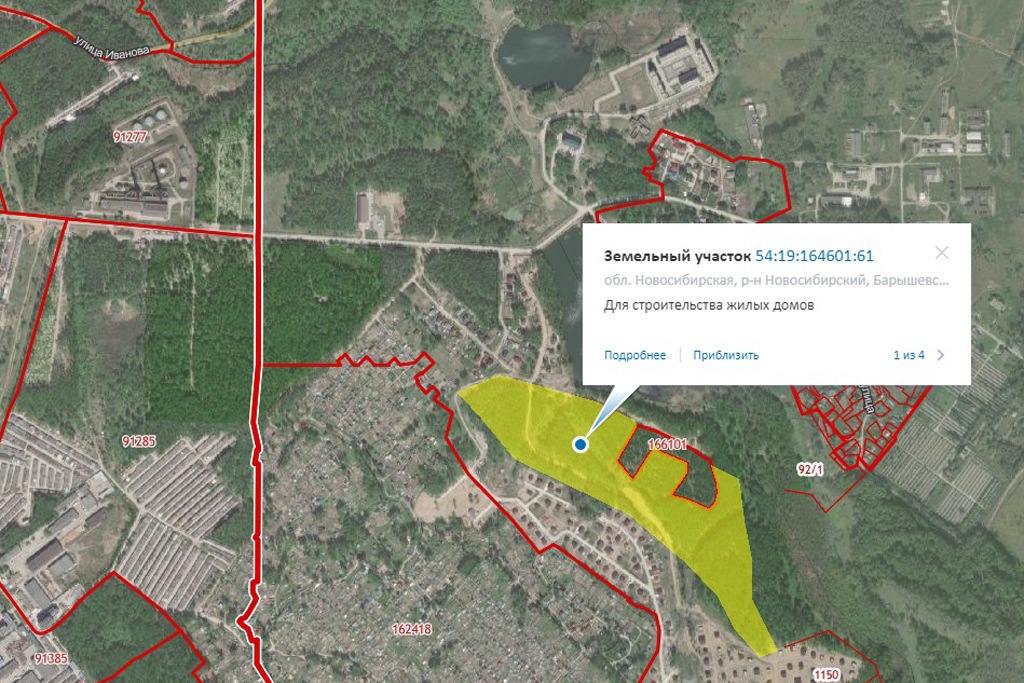
Task: Select cadastral block label 91285
Action: click(138, 441)
